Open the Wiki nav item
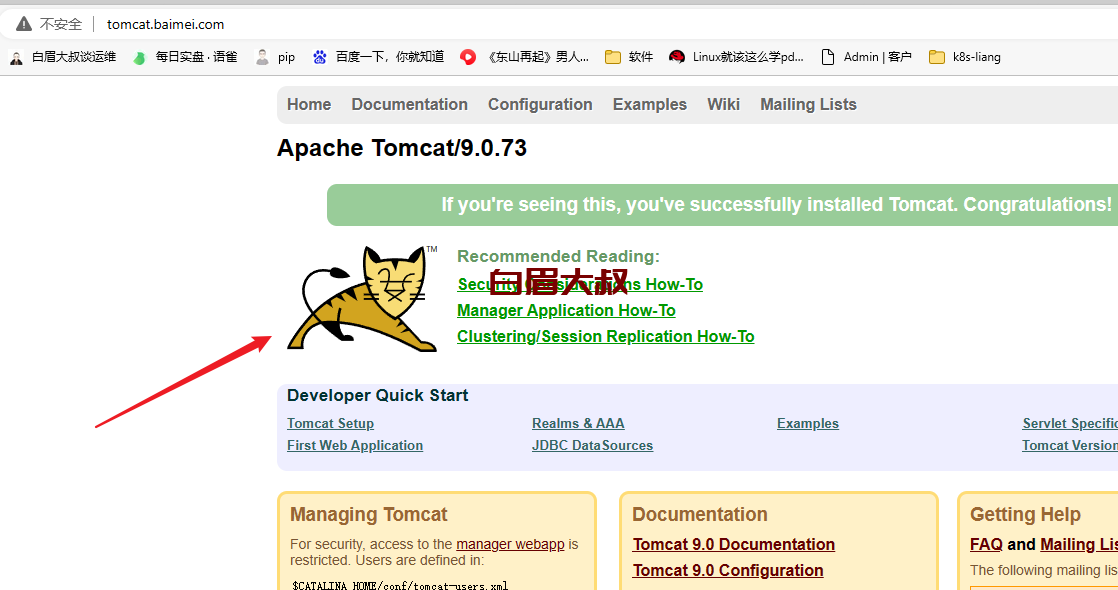This screenshot has height=590, width=1118. [723, 104]
